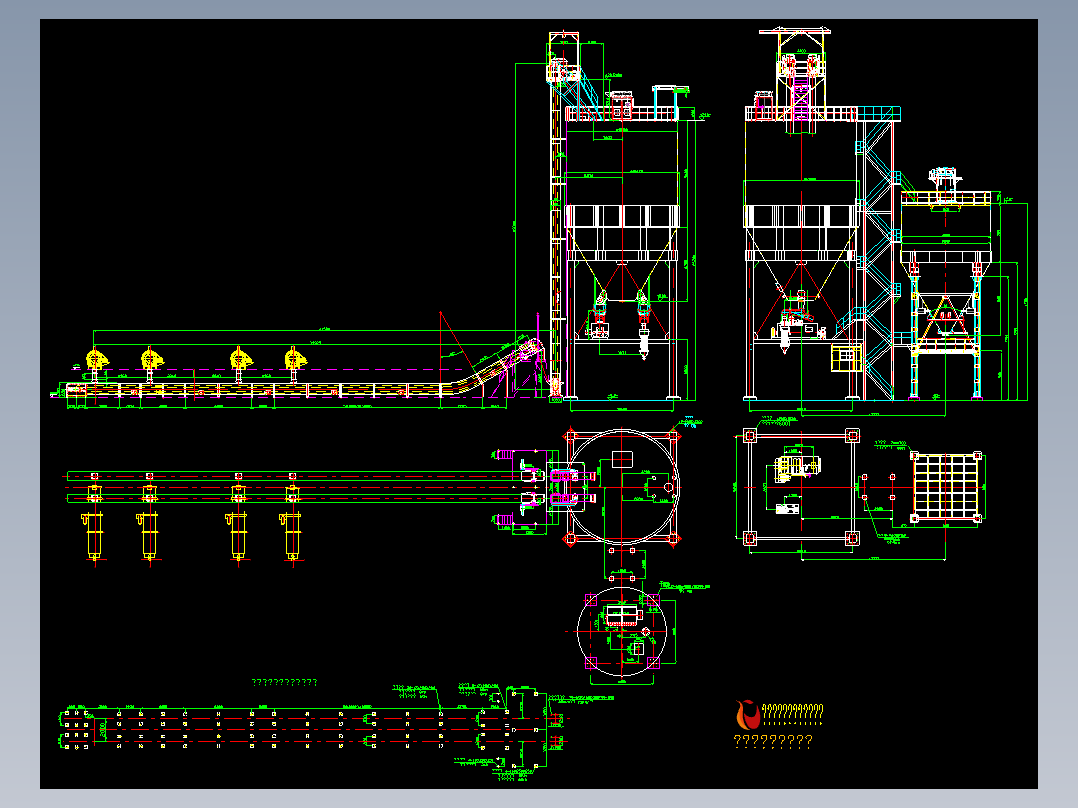Select the small hopper tower at far right elevation
1078x808 pixels.
click(x=945, y=282)
